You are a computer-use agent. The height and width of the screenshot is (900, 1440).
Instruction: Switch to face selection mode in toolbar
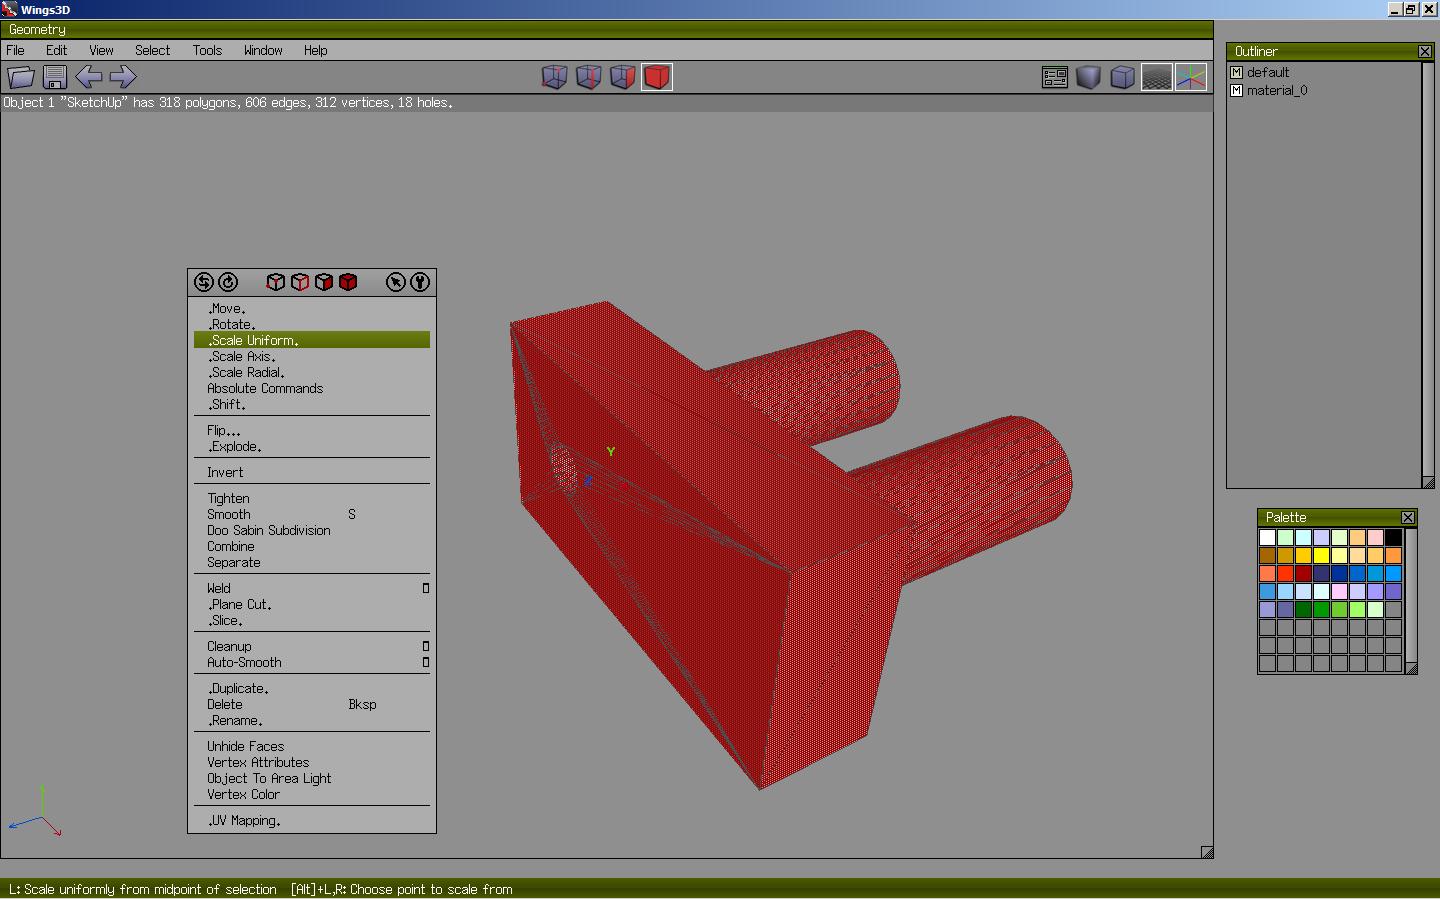[622, 77]
